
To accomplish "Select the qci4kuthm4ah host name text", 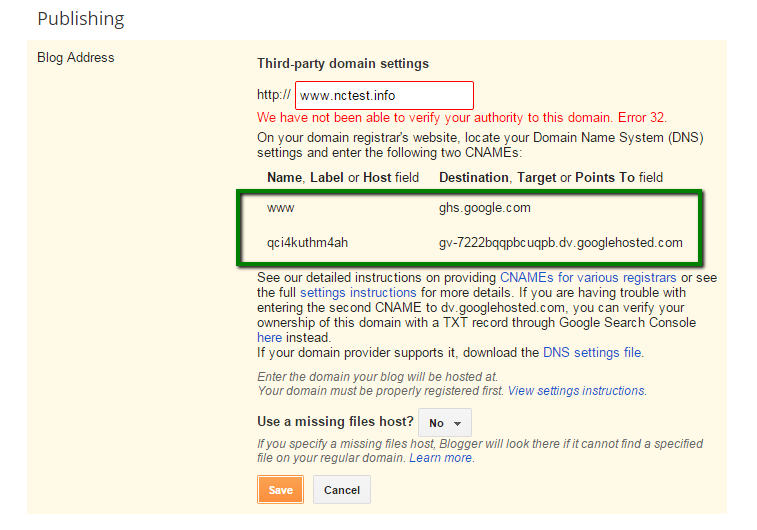I will click(307, 242).
